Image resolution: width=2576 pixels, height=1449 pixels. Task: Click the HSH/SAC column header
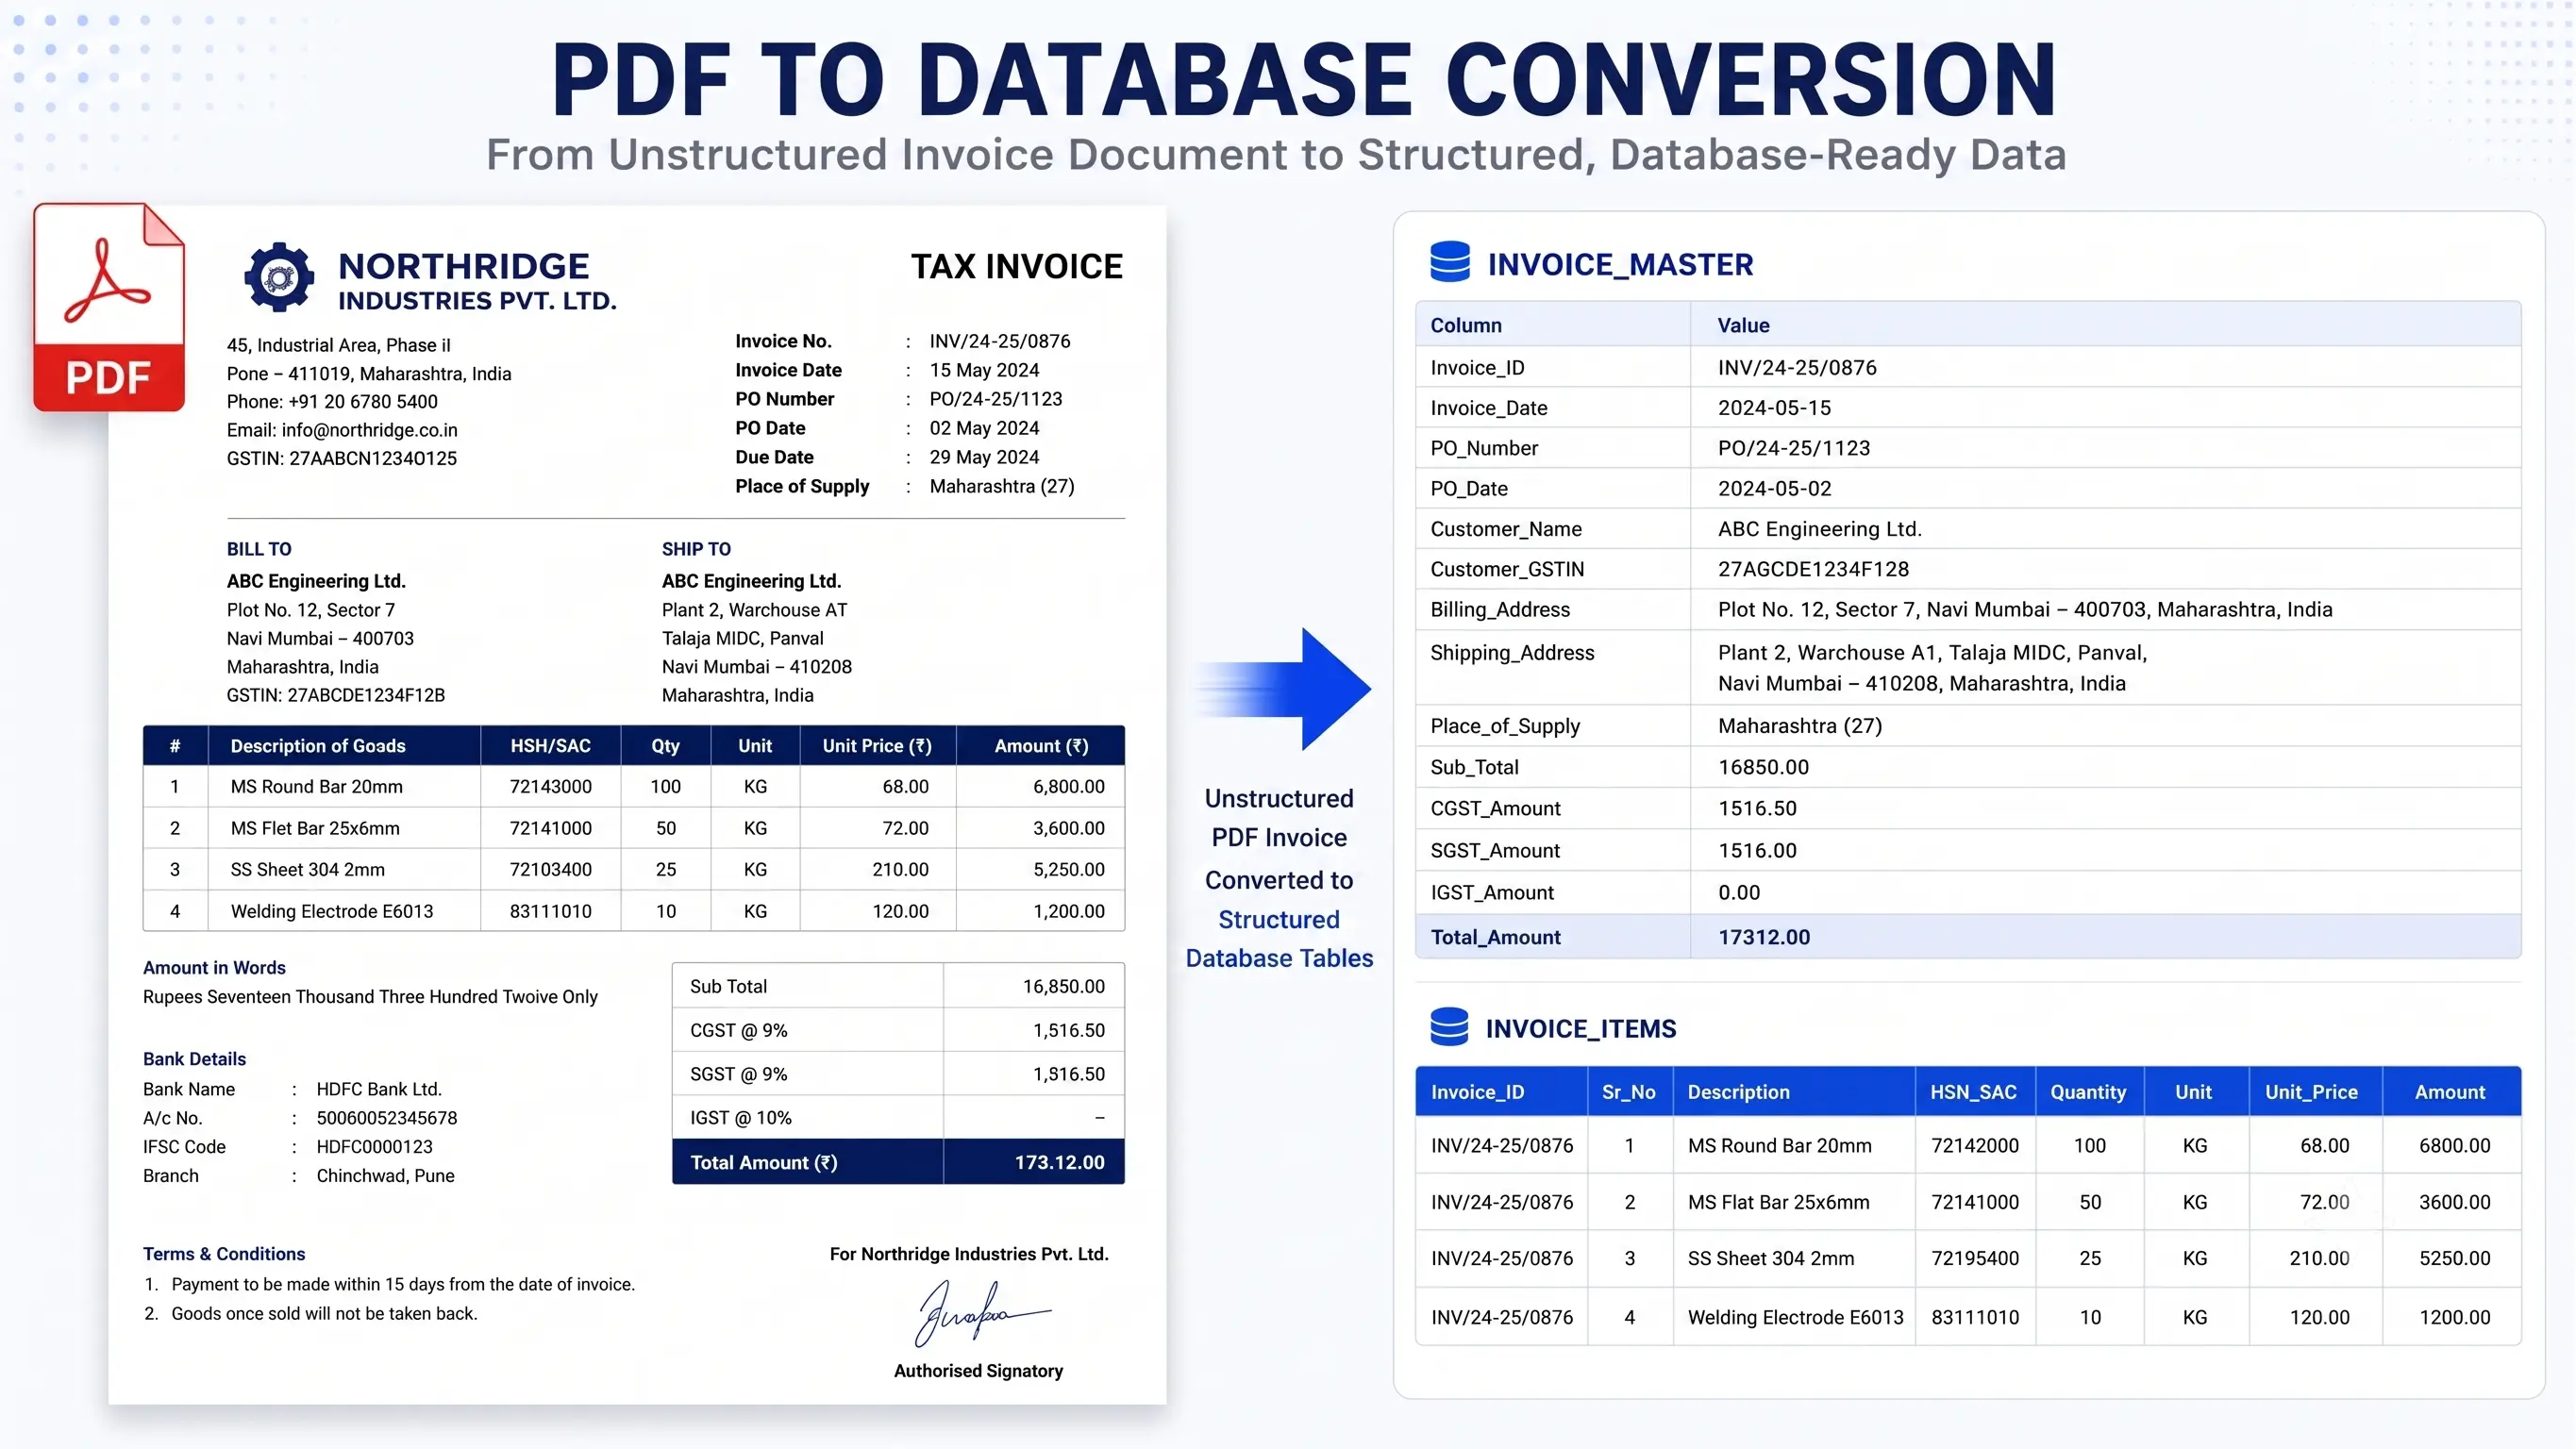(550, 746)
